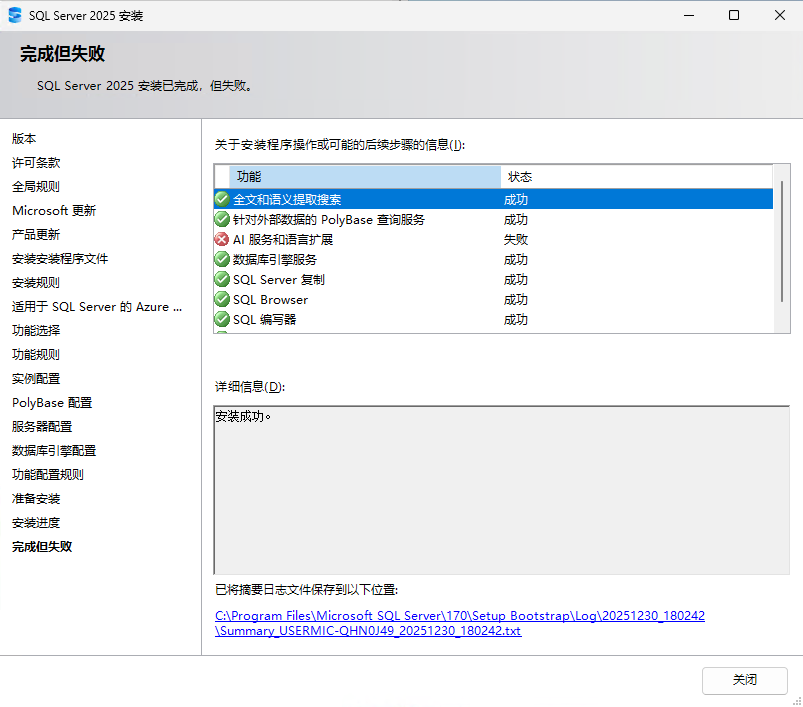Select the AI 服务和语言扩展 row
The image size is (803, 707).
coord(493,239)
